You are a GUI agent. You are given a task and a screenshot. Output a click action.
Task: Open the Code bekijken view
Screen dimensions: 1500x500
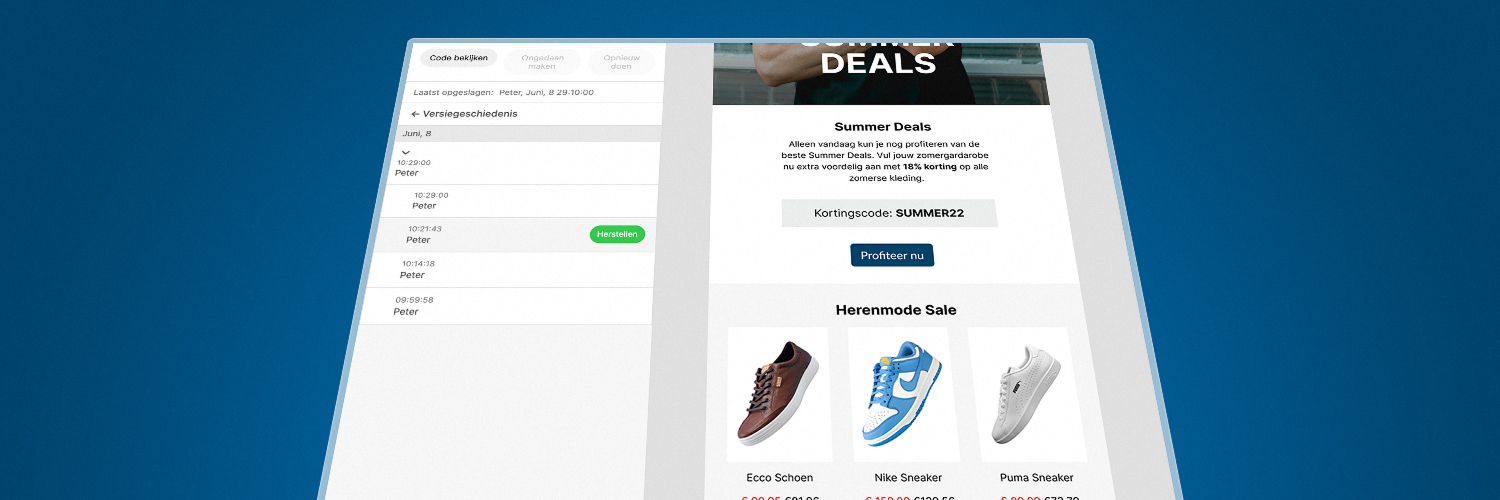pyautogui.click(x=458, y=58)
